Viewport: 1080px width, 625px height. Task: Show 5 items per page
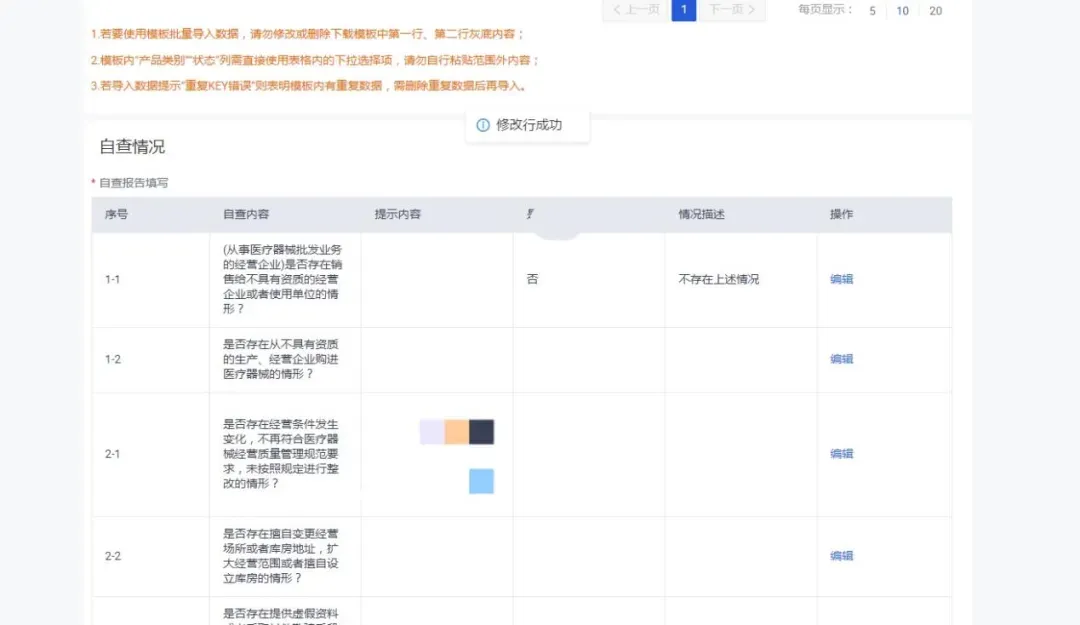coord(872,11)
